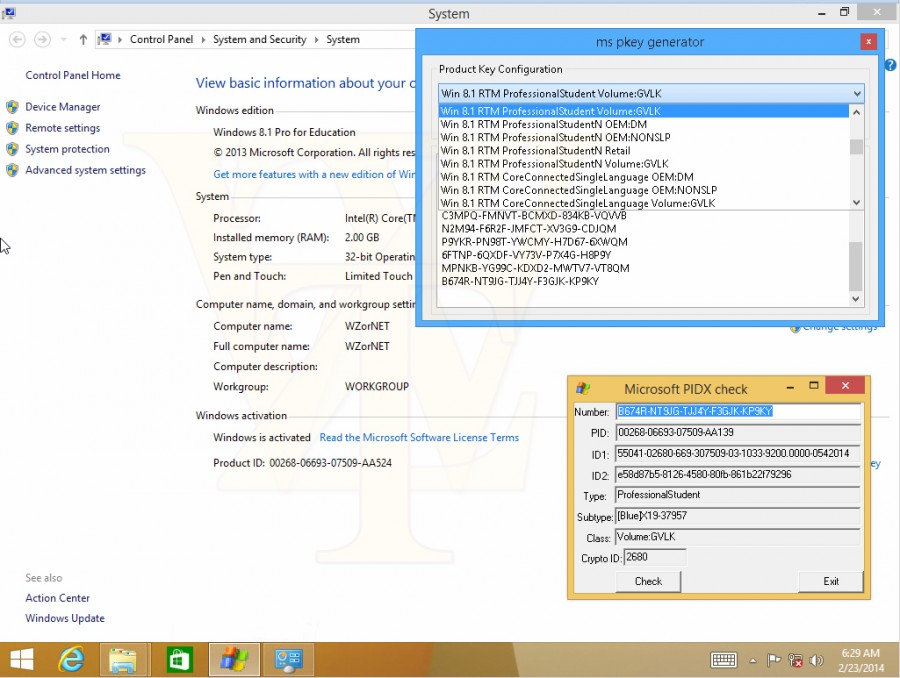Viewport: 900px width, 678px height.
Task: Click the Class field showing Volume:GVLK
Action: click(x=739, y=537)
